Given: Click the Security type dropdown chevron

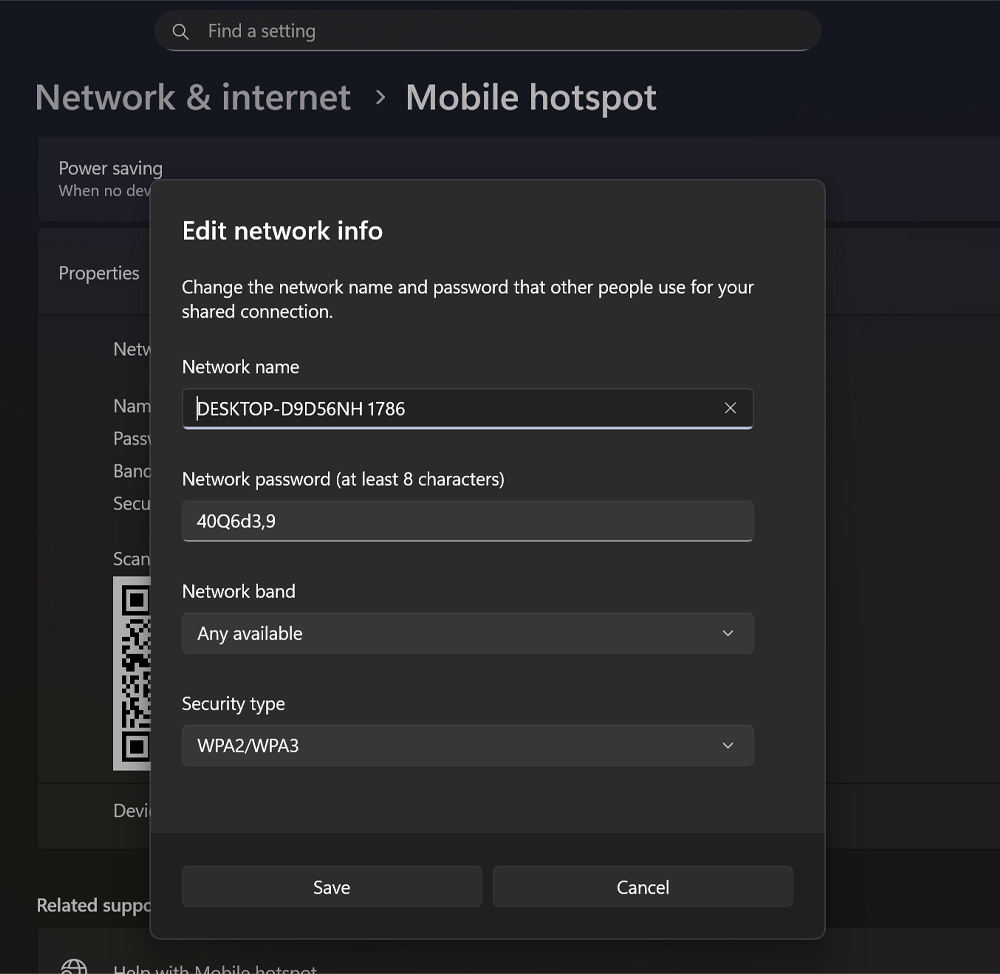Looking at the screenshot, I should coord(727,745).
